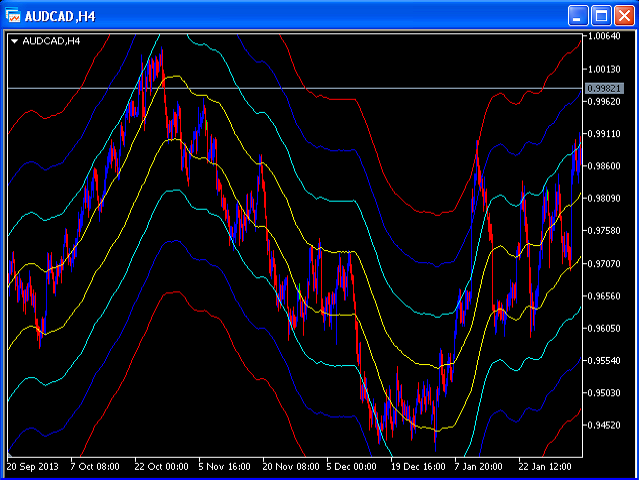Click the 1.00130 price scale value
The image size is (640, 480).
[604, 69]
